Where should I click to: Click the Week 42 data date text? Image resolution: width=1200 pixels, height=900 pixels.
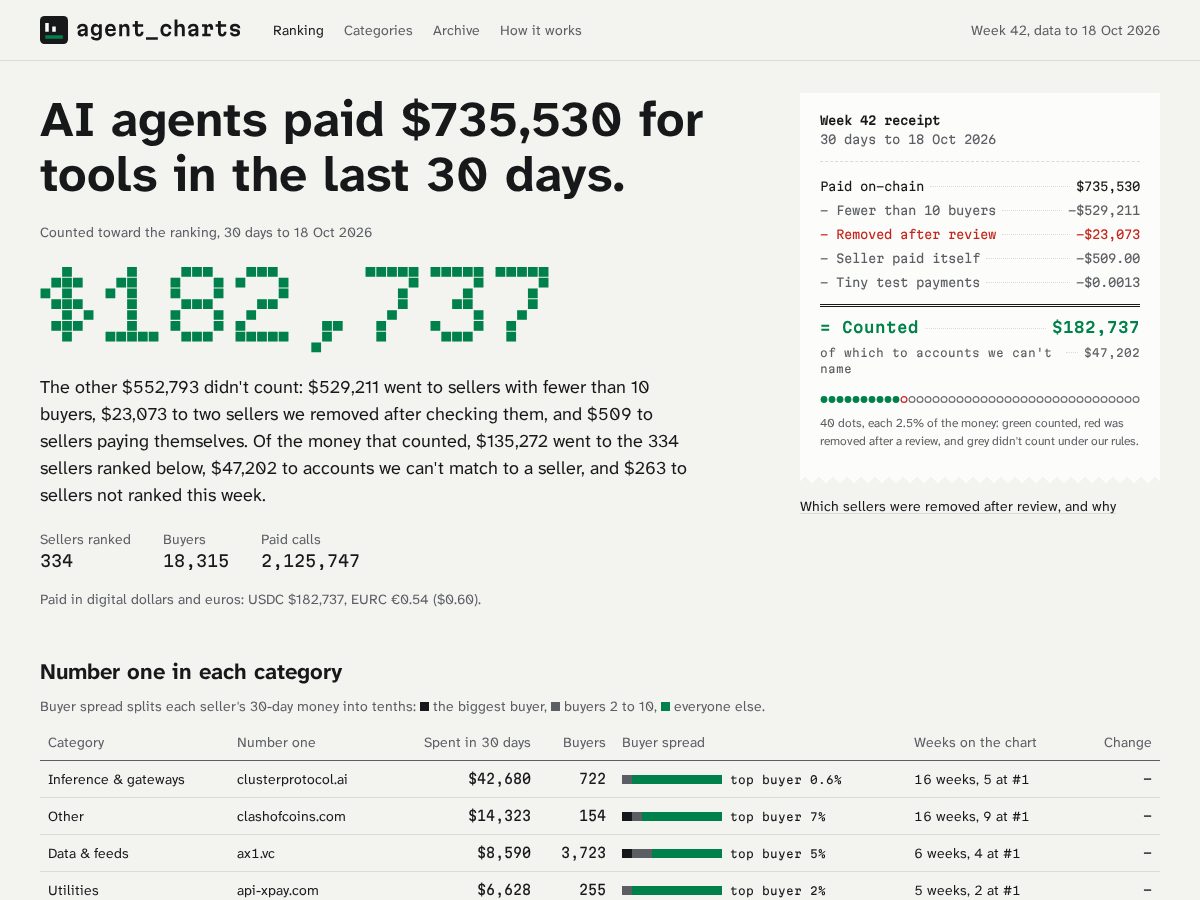[1065, 31]
